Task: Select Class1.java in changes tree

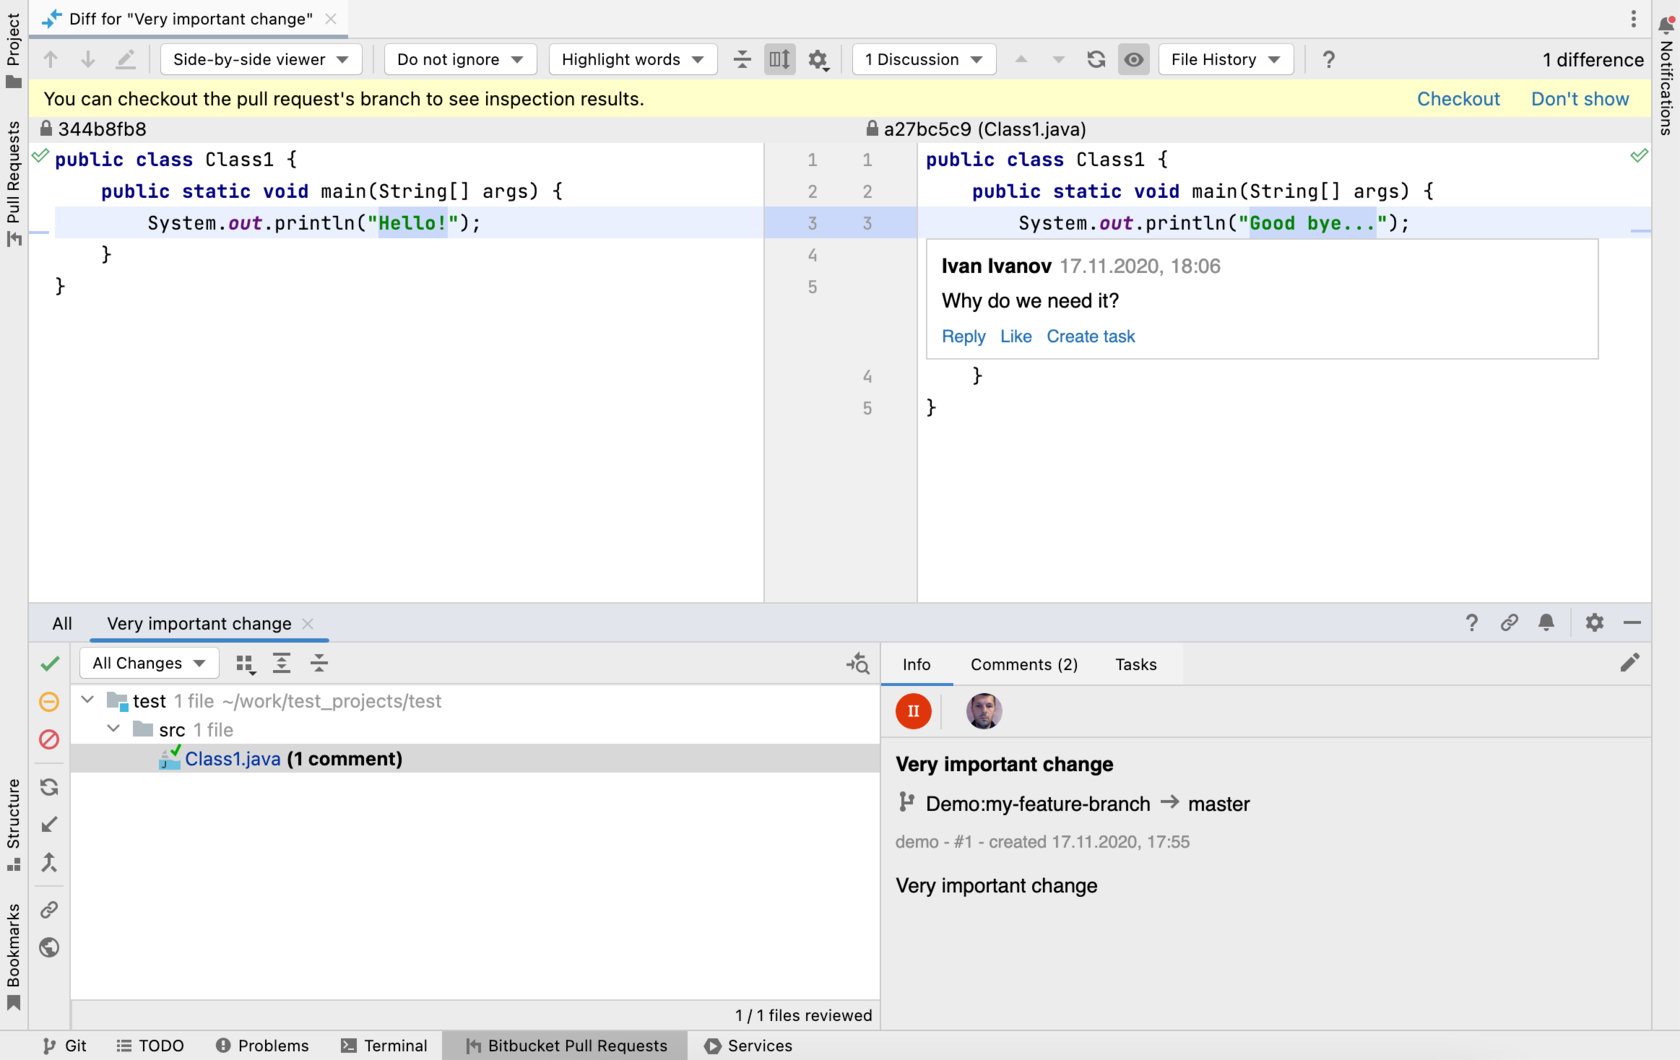Action: pyautogui.click(x=232, y=759)
